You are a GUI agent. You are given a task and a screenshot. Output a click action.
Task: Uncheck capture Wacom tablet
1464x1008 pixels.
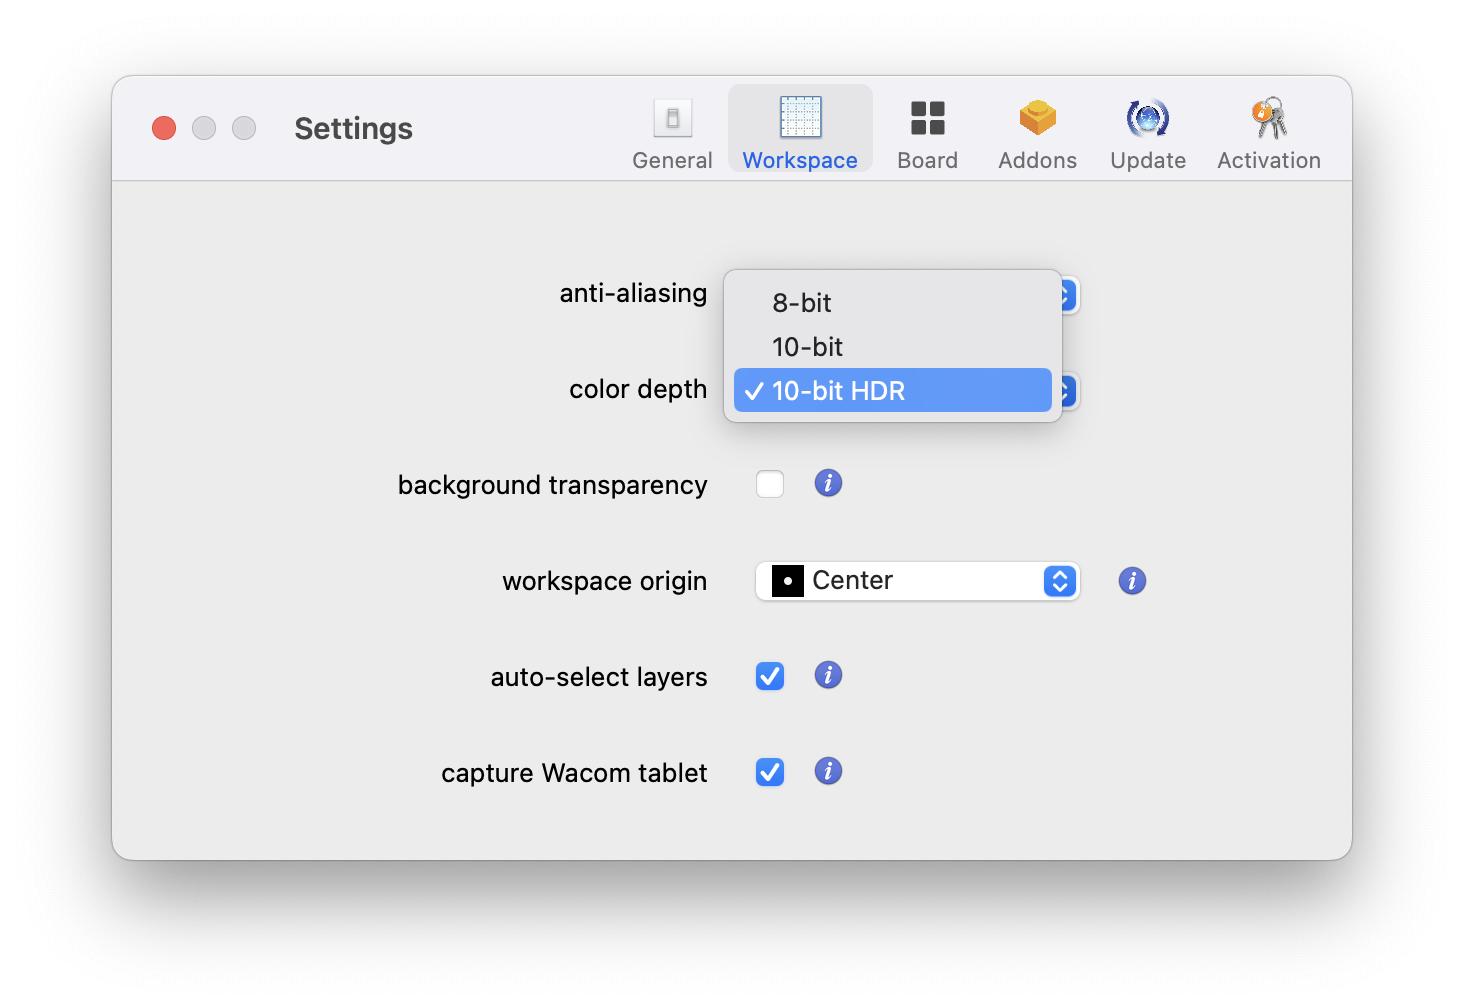(x=770, y=772)
